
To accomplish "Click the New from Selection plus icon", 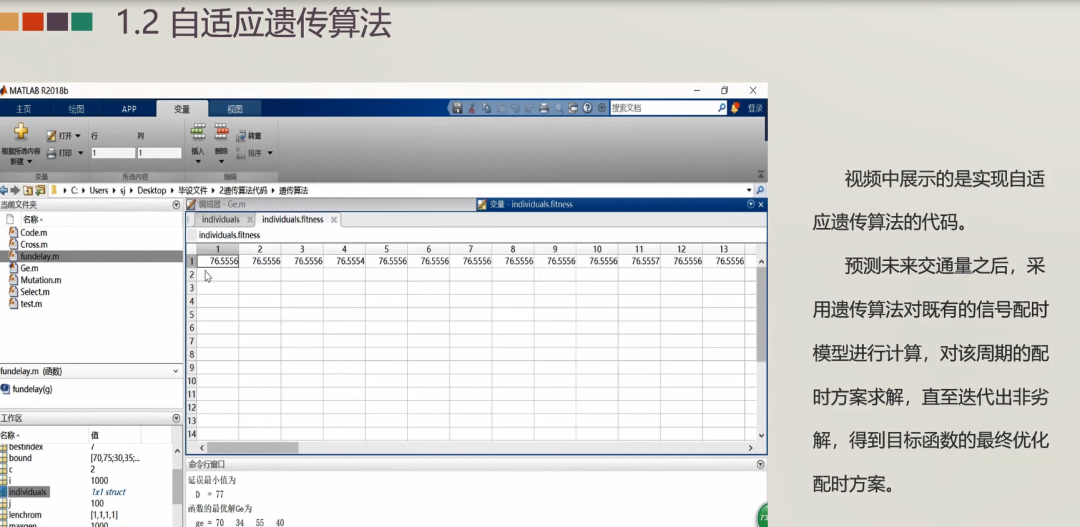I will [20, 132].
